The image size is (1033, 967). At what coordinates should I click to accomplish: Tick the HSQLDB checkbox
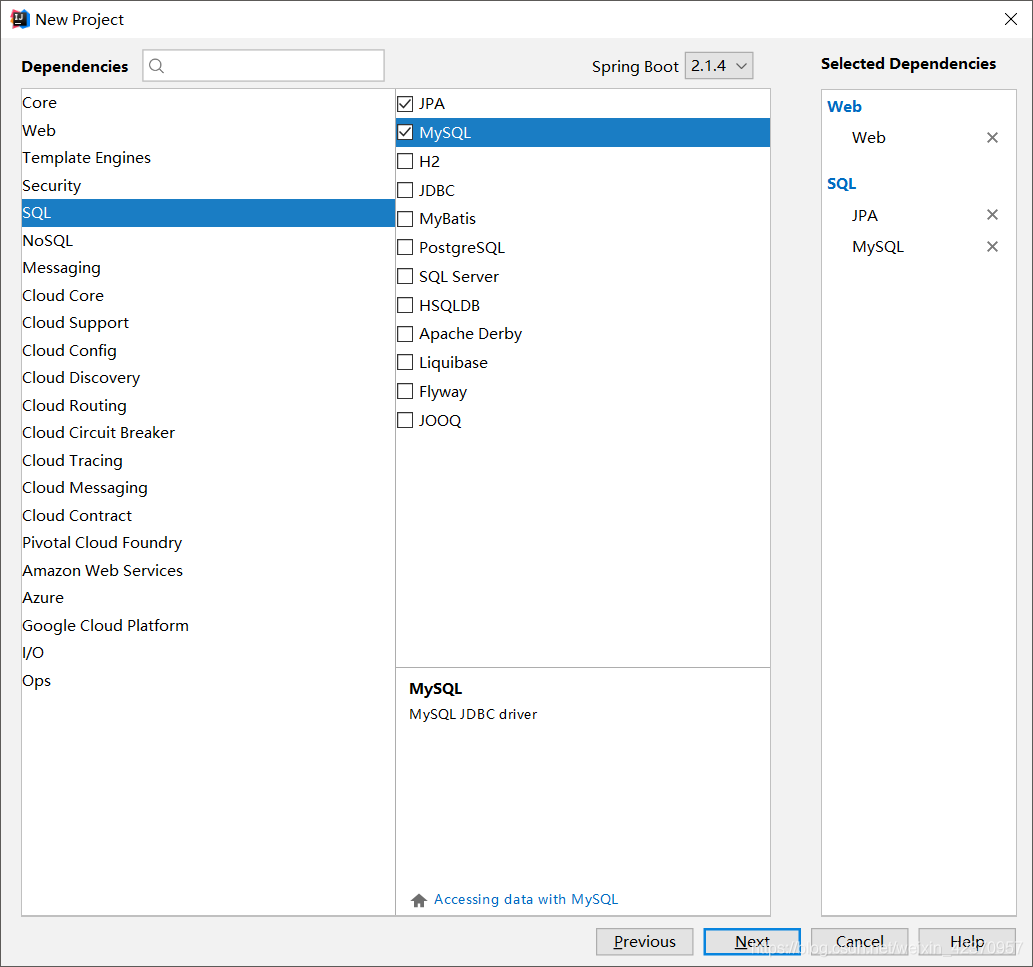pos(405,306)
